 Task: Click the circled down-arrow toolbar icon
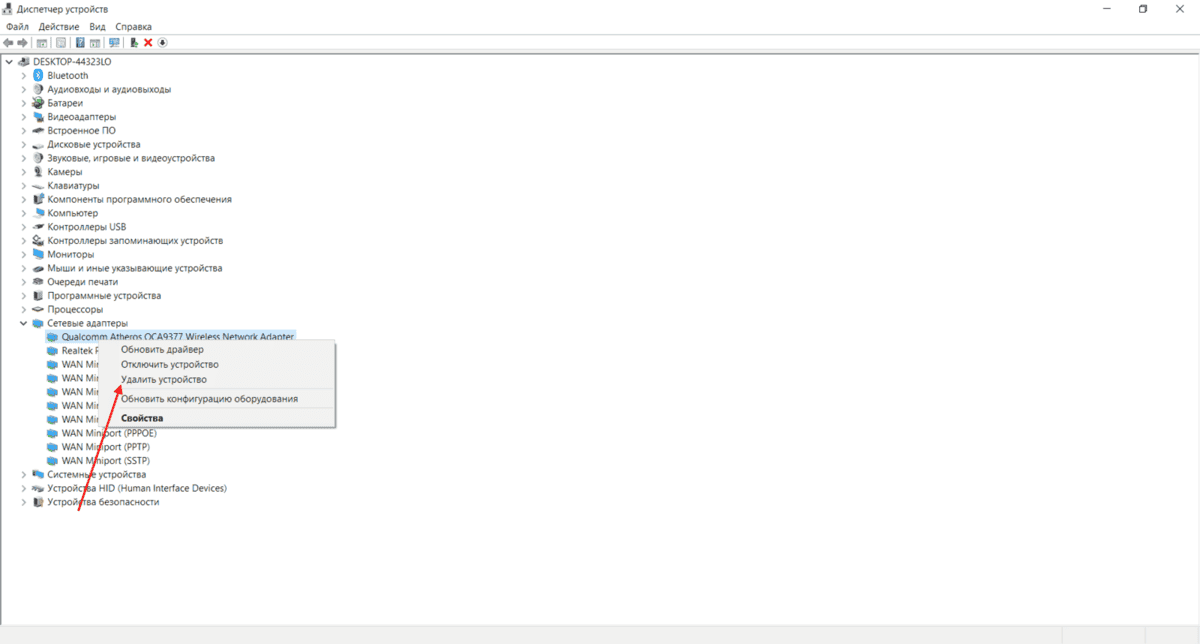162,42
